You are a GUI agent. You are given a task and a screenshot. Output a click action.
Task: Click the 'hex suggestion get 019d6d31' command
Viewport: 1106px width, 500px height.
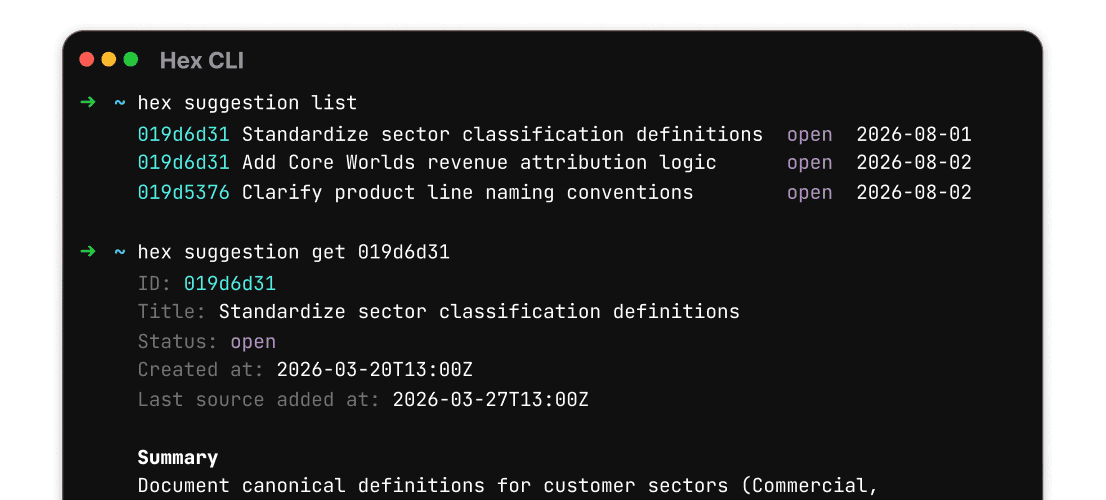pos(293,252)
